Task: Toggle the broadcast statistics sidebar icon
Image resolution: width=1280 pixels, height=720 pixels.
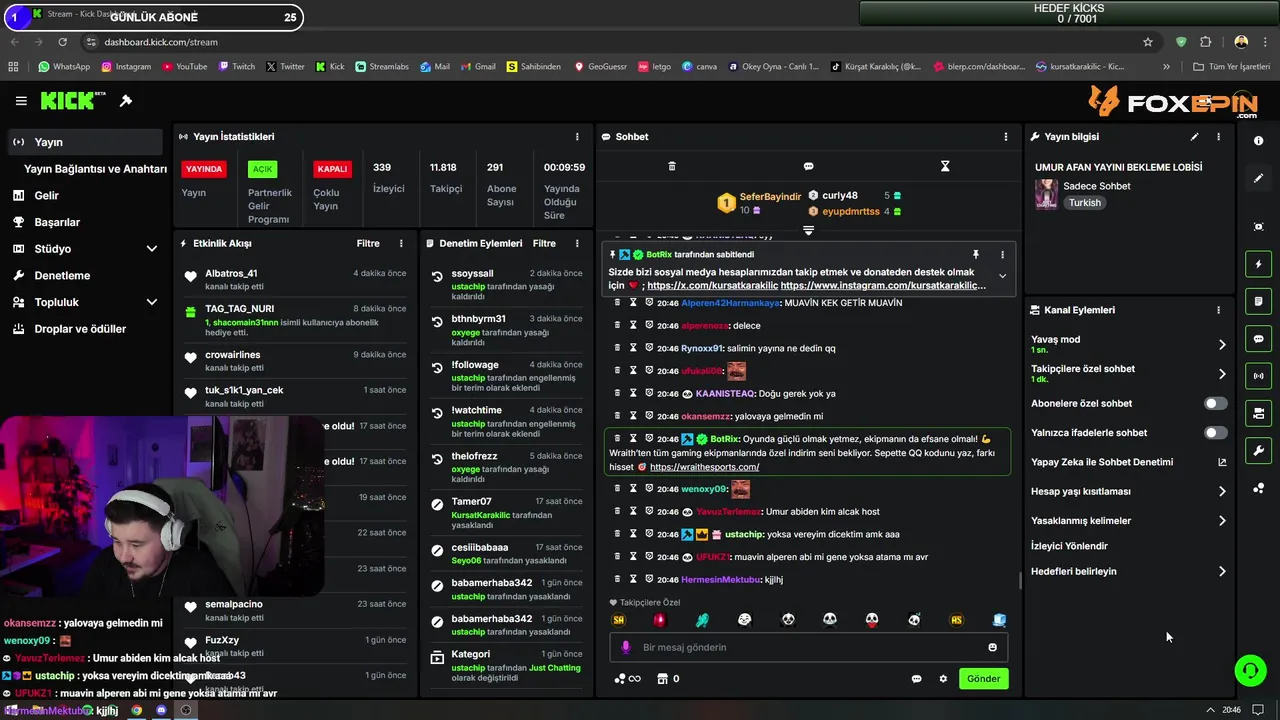Action: 1258,376
